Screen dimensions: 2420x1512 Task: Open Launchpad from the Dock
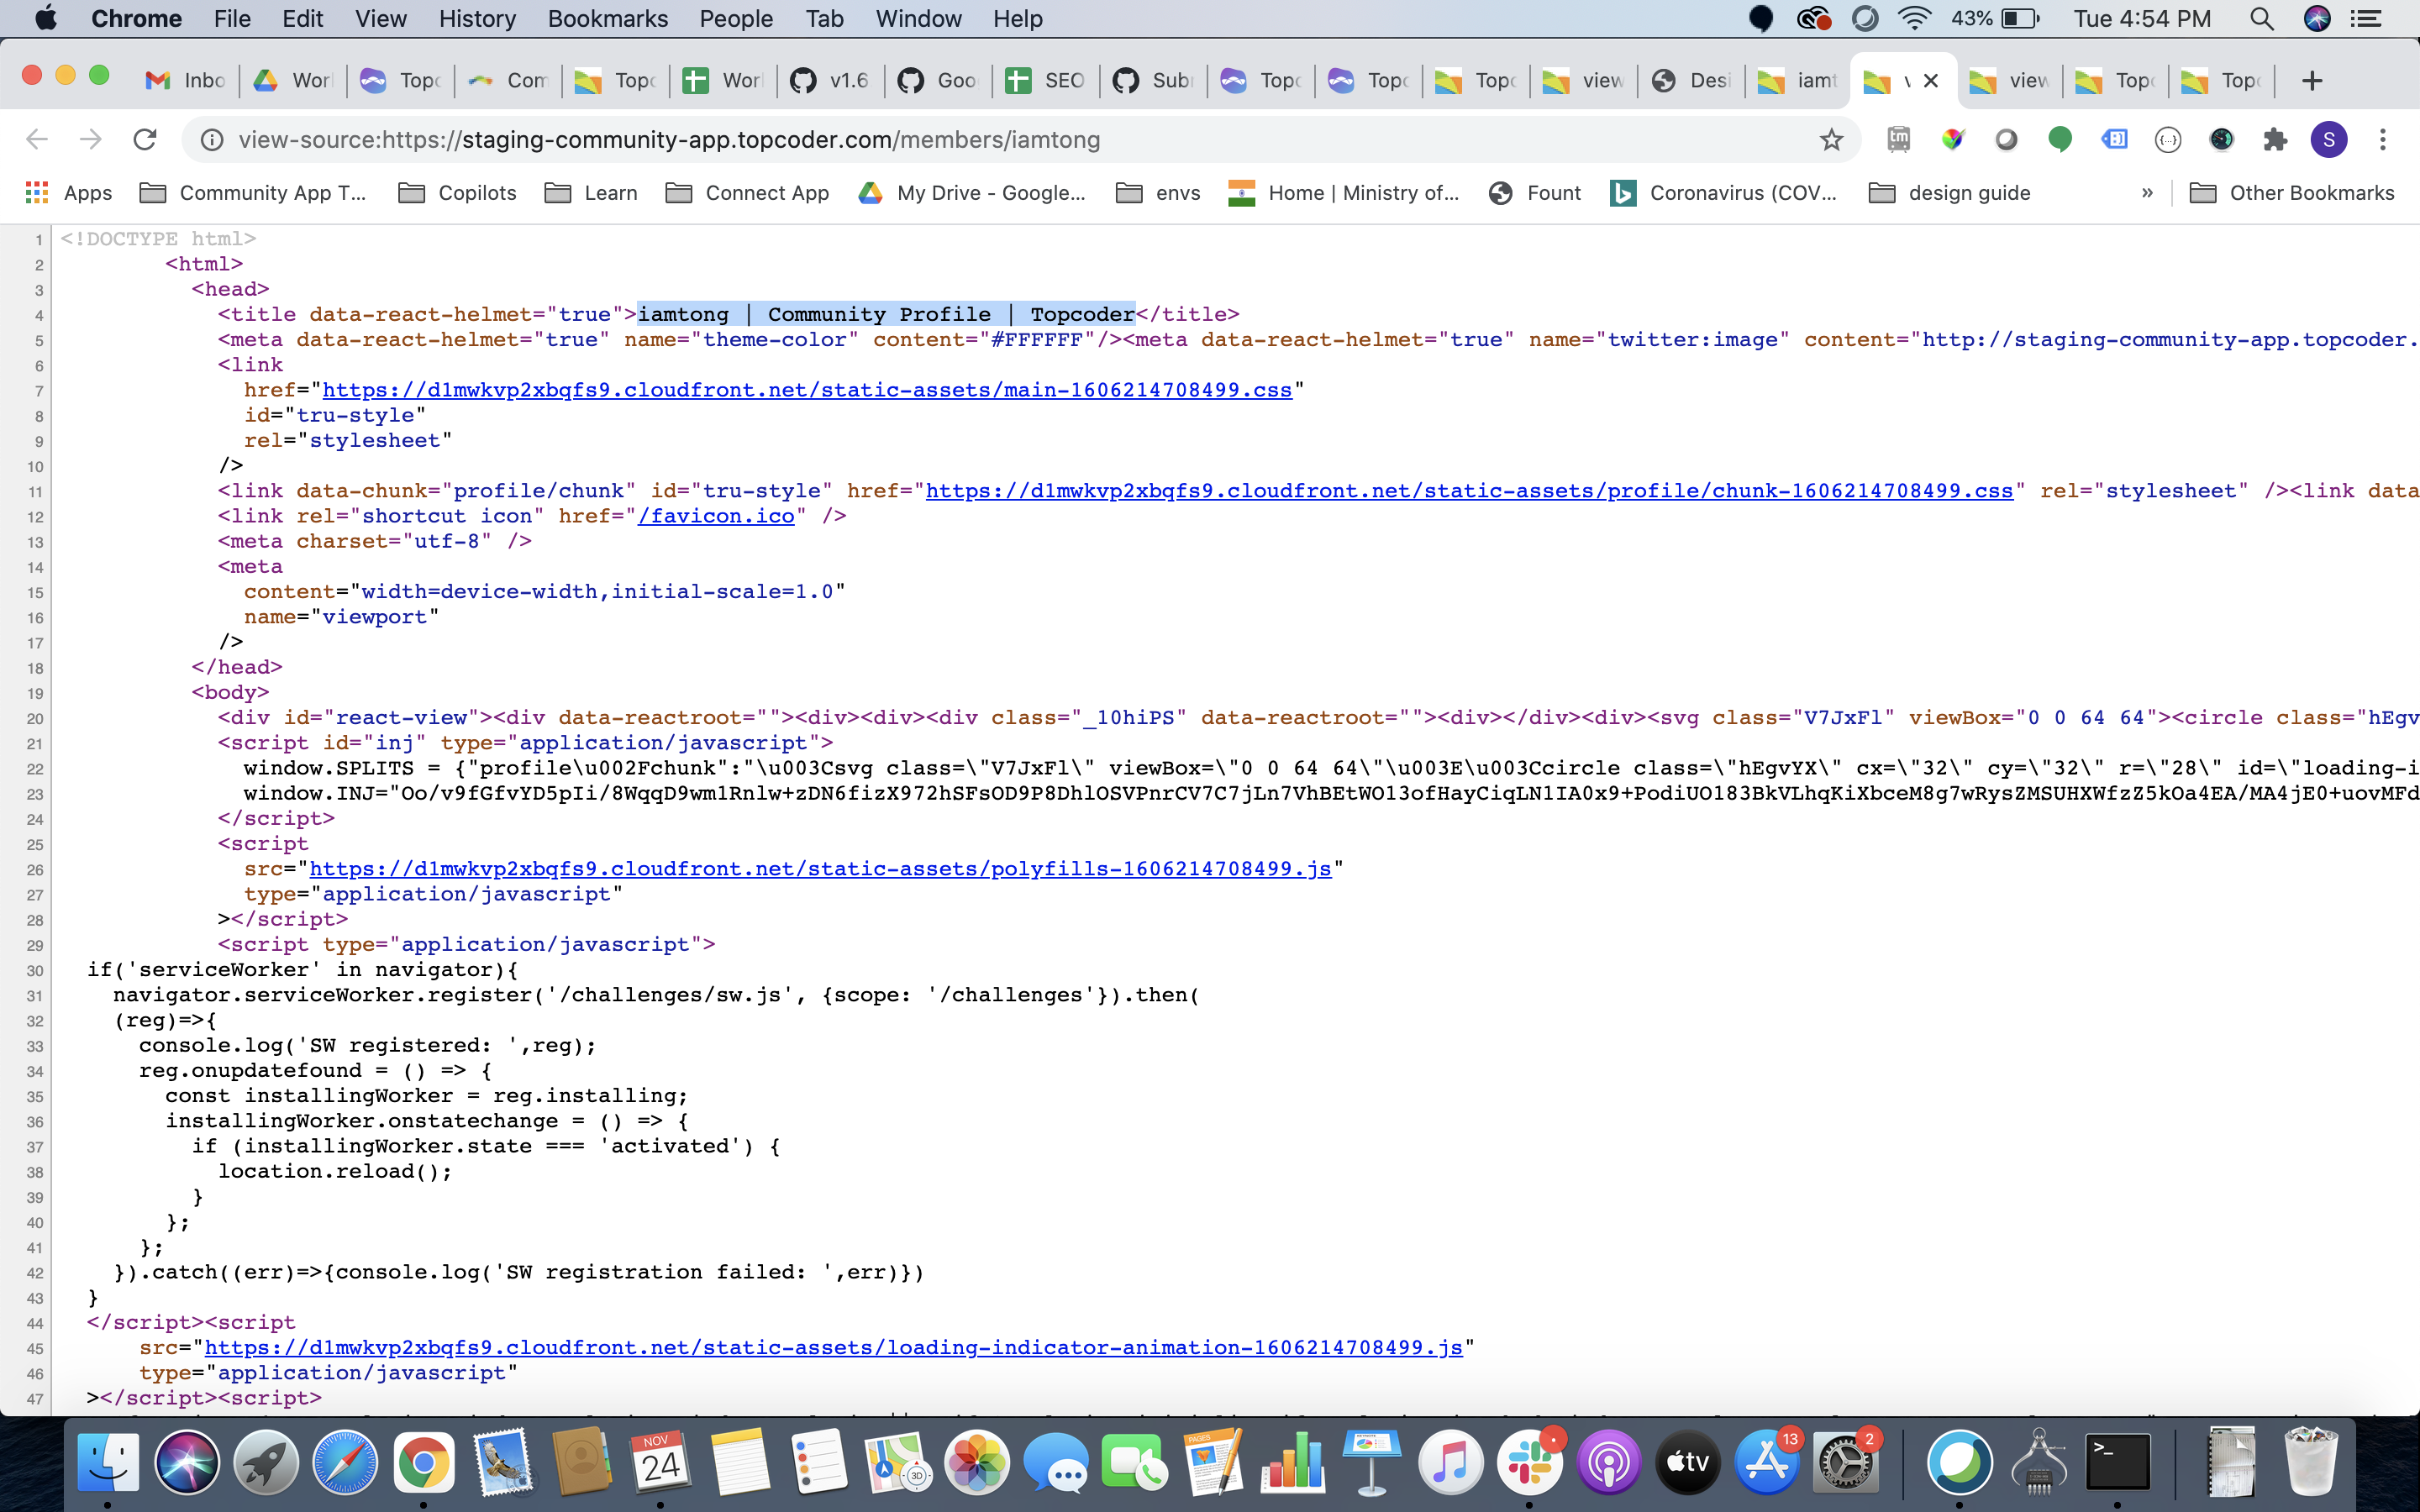pyautogui.click(x=266, y=1462)
